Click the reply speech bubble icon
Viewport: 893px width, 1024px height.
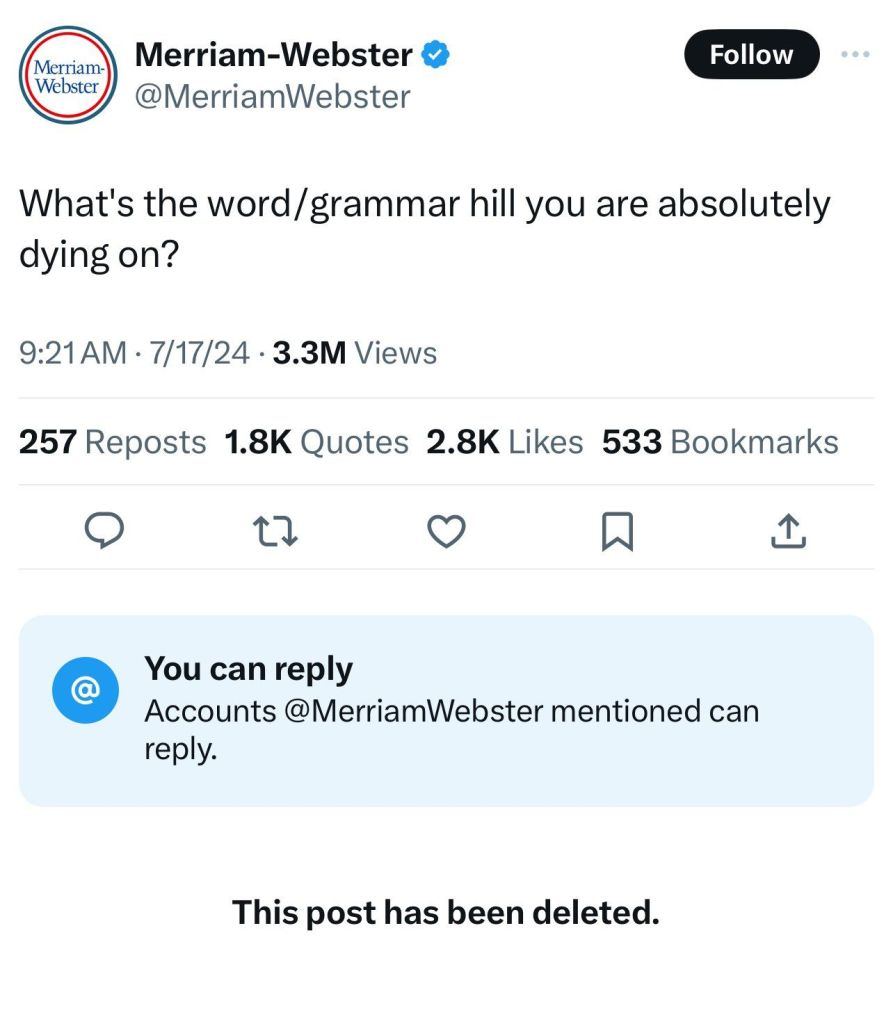coord(101,532)
